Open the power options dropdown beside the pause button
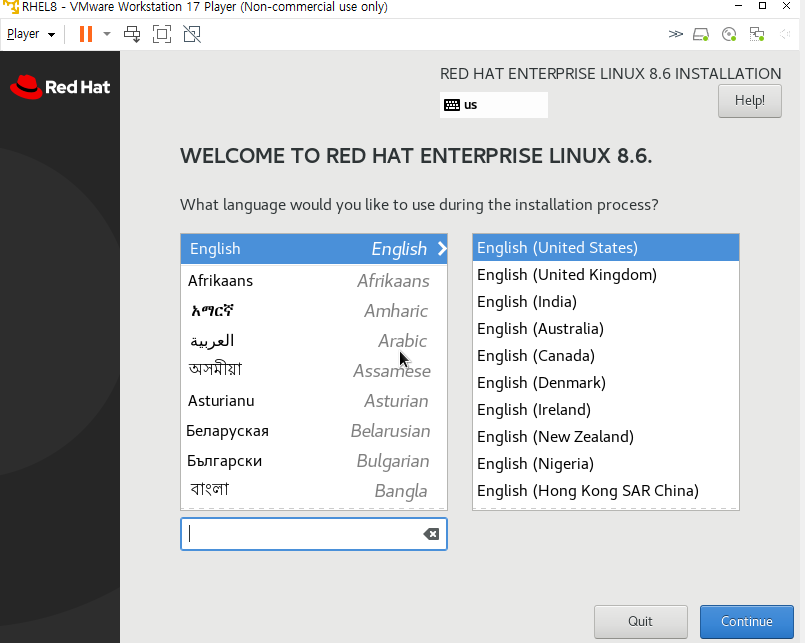This screenshot has width=805, height=643. [x=107, y=34]
